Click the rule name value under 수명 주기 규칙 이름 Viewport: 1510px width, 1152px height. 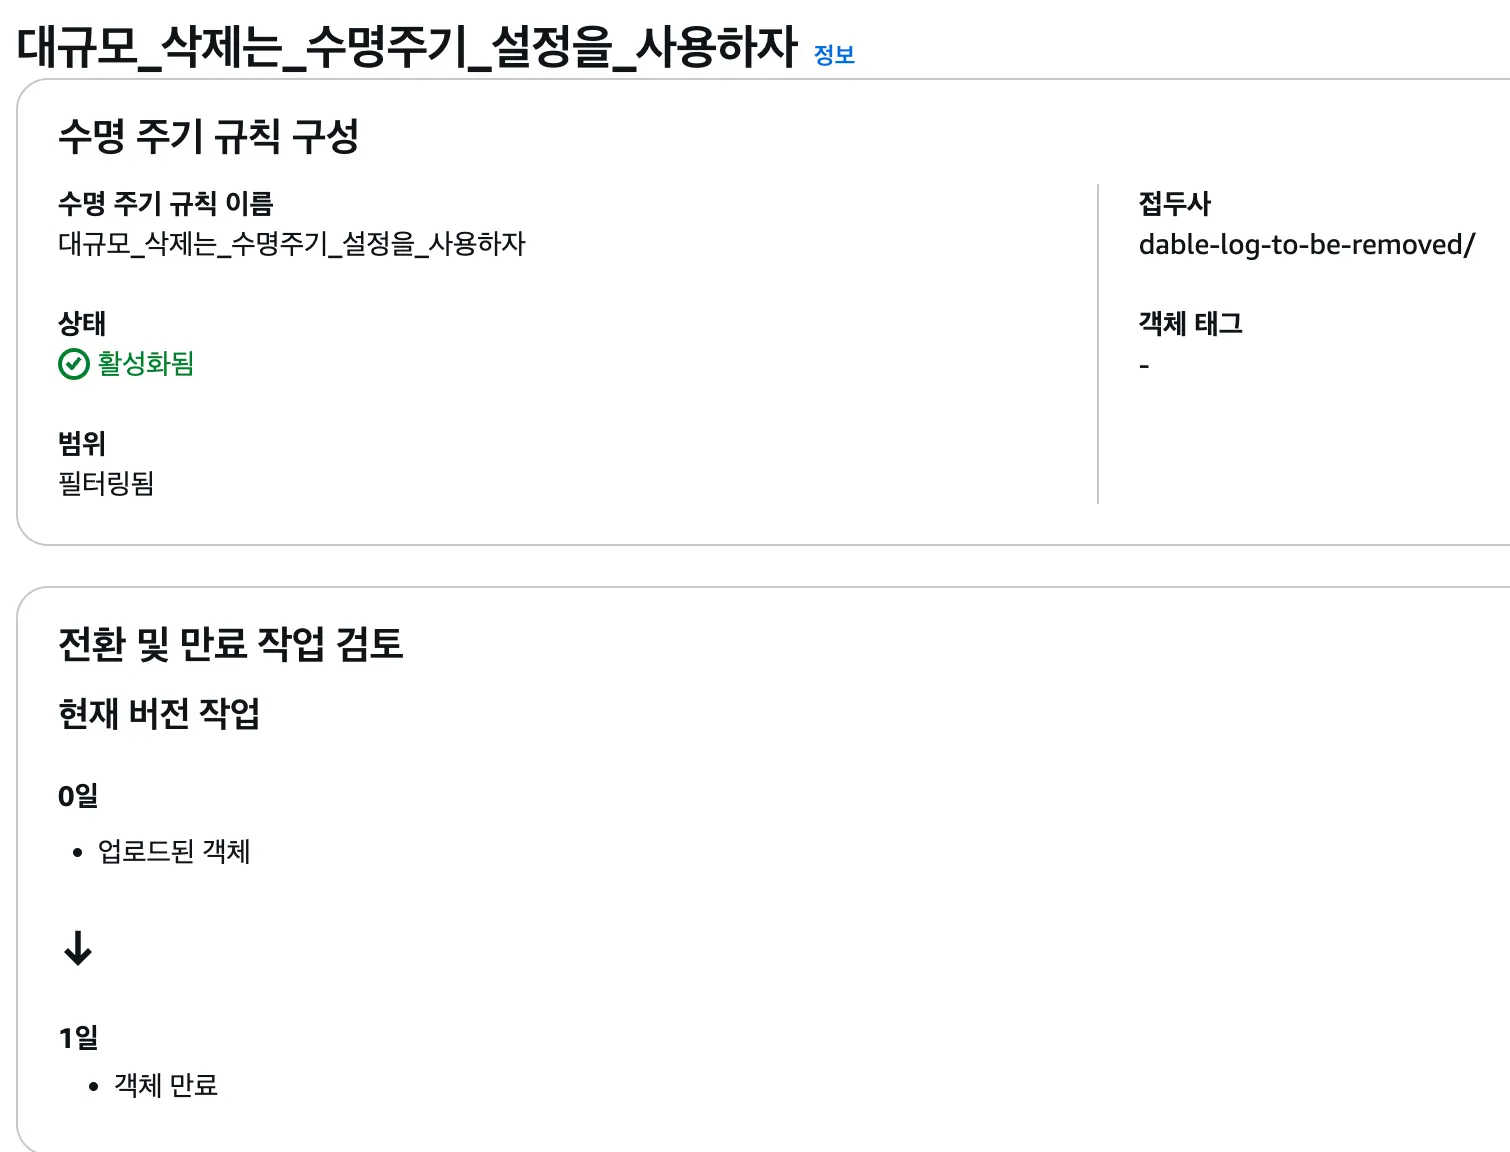[x=292, y=244]
